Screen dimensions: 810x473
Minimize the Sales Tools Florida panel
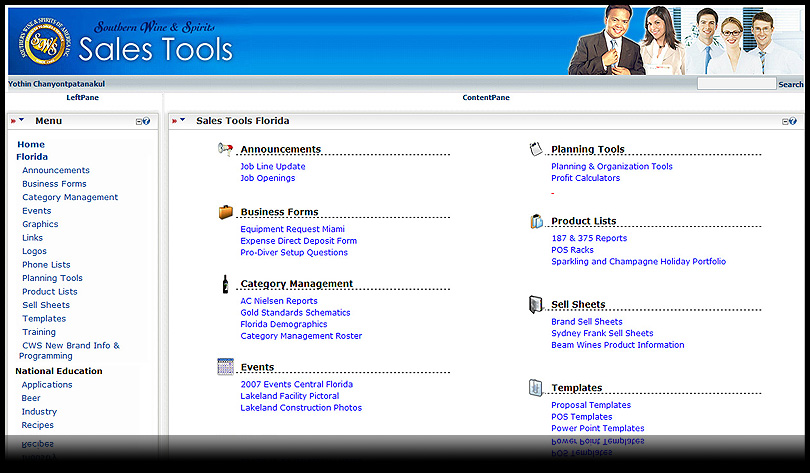click(x=785, y=122)
